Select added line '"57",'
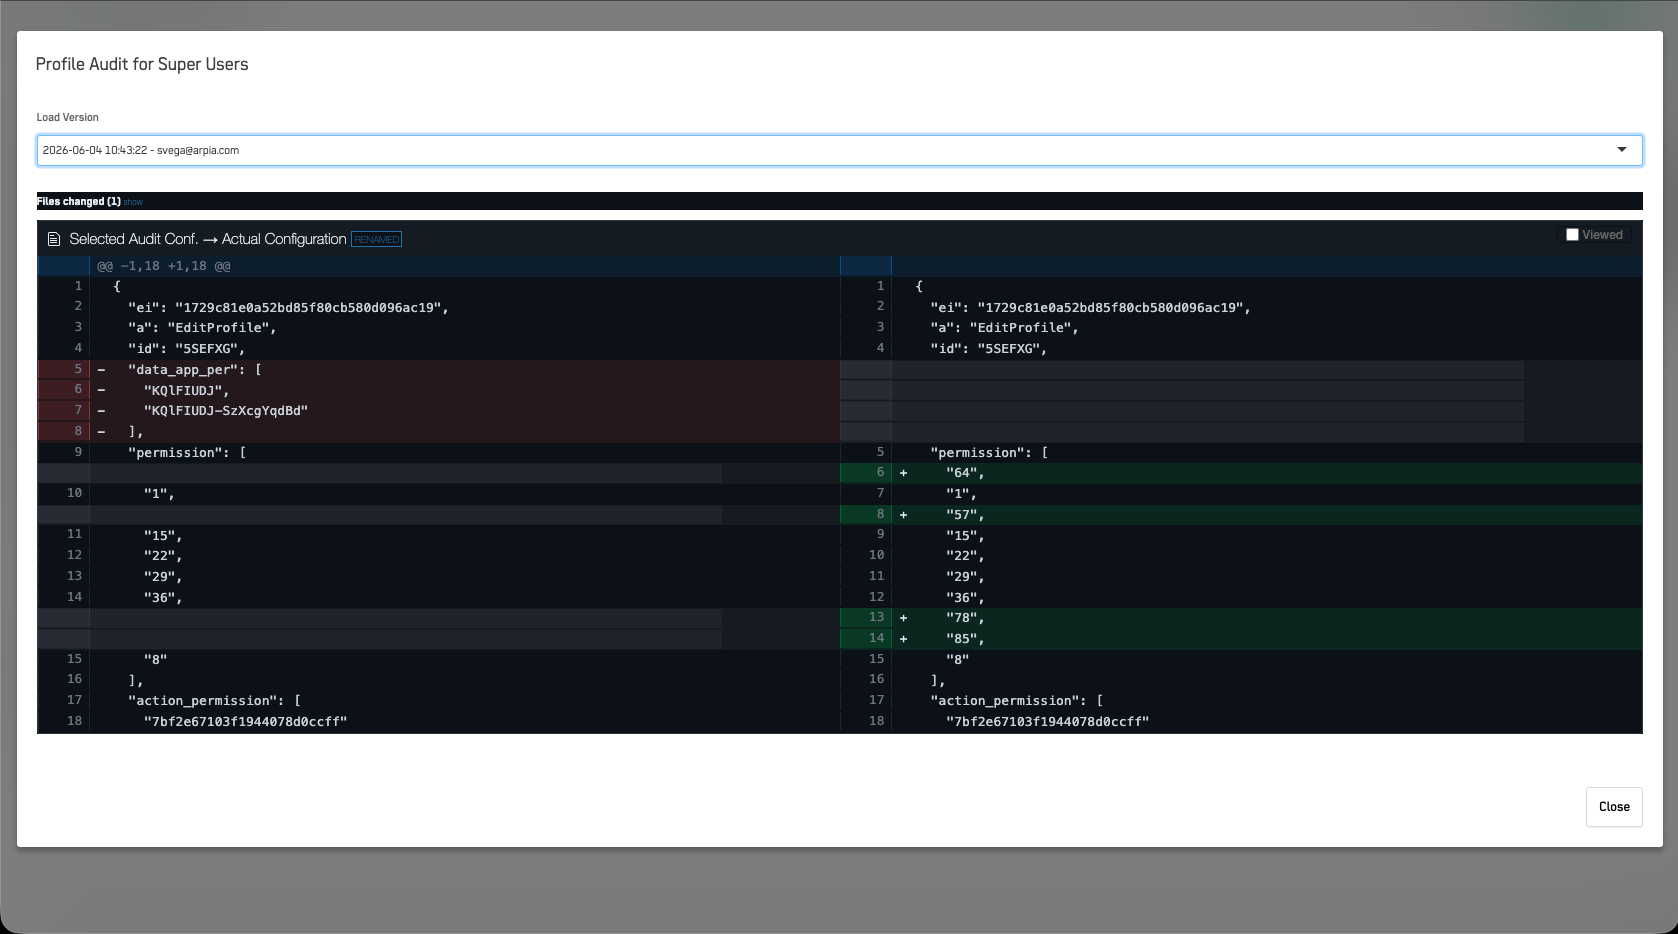Viewport: 1678px width, 934px height. coord(965,515)
